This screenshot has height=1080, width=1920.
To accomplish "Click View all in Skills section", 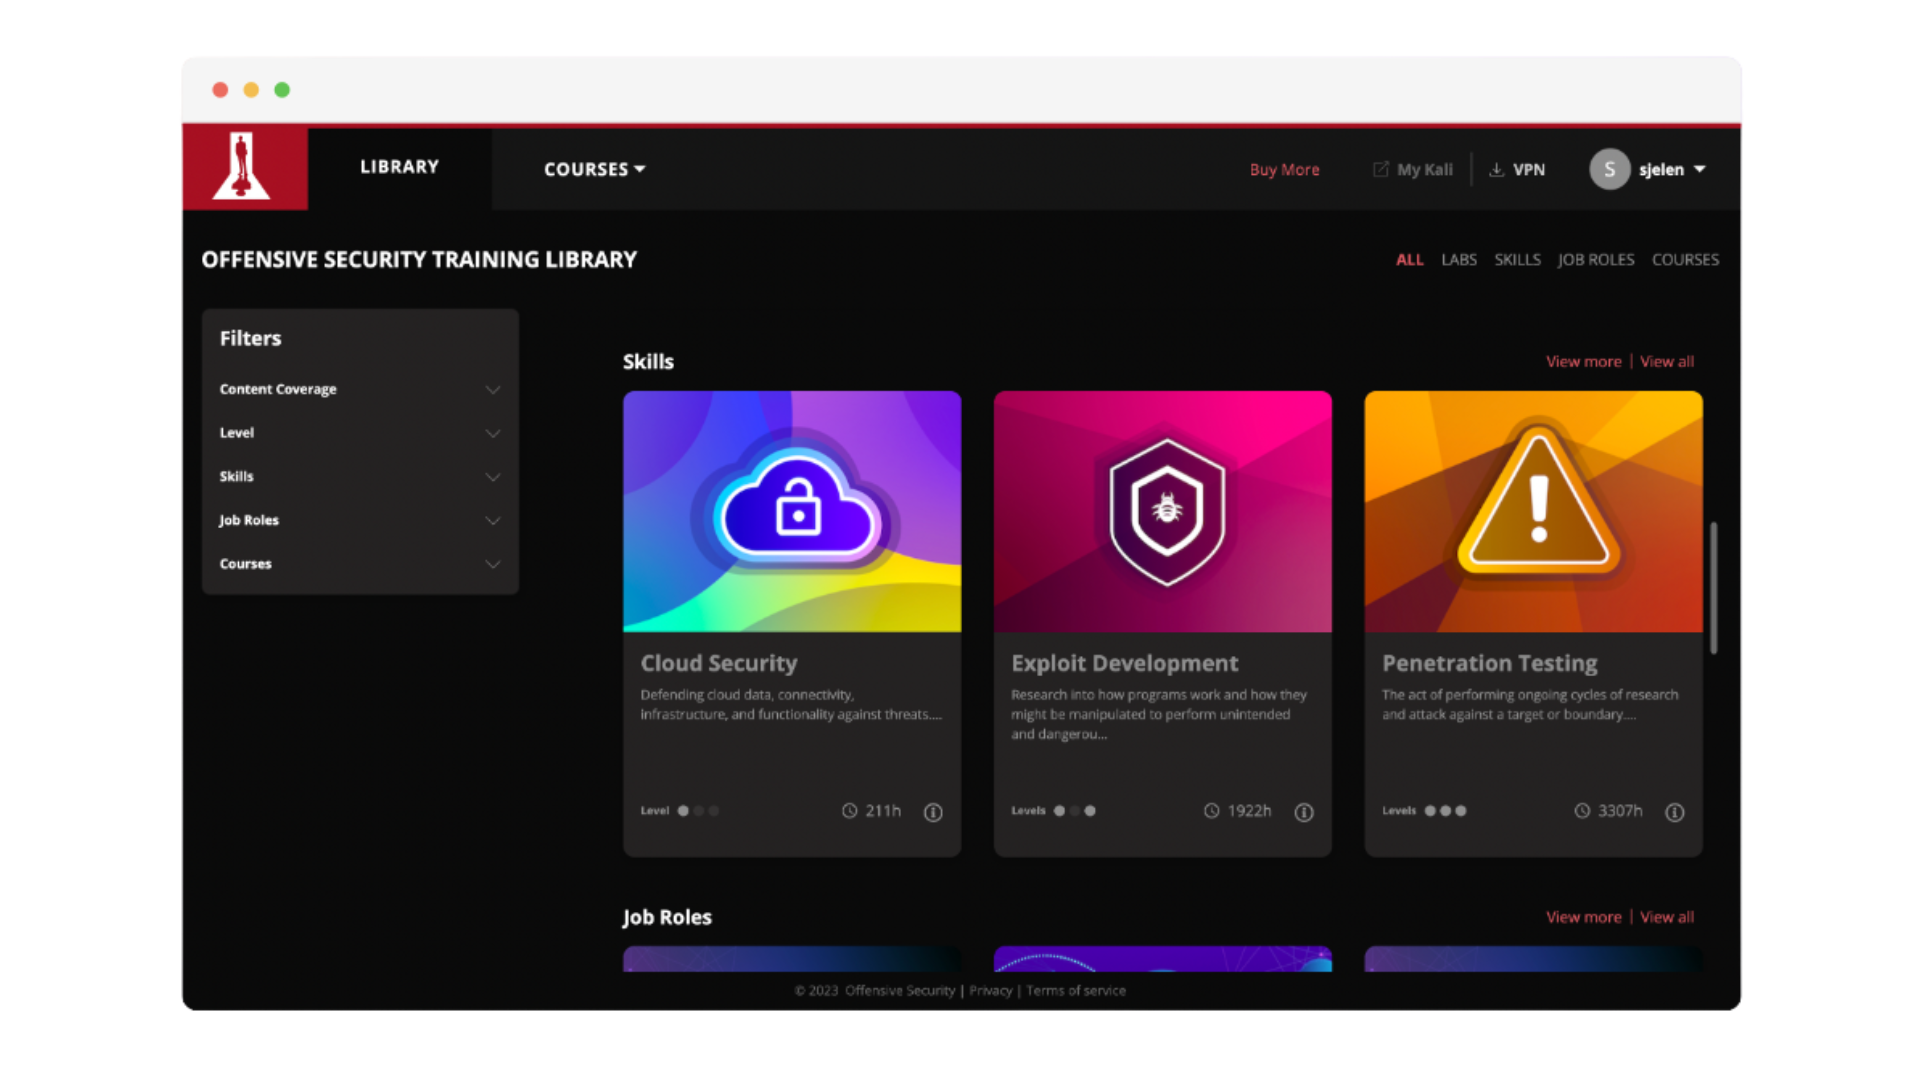I will pos(1666,361).
